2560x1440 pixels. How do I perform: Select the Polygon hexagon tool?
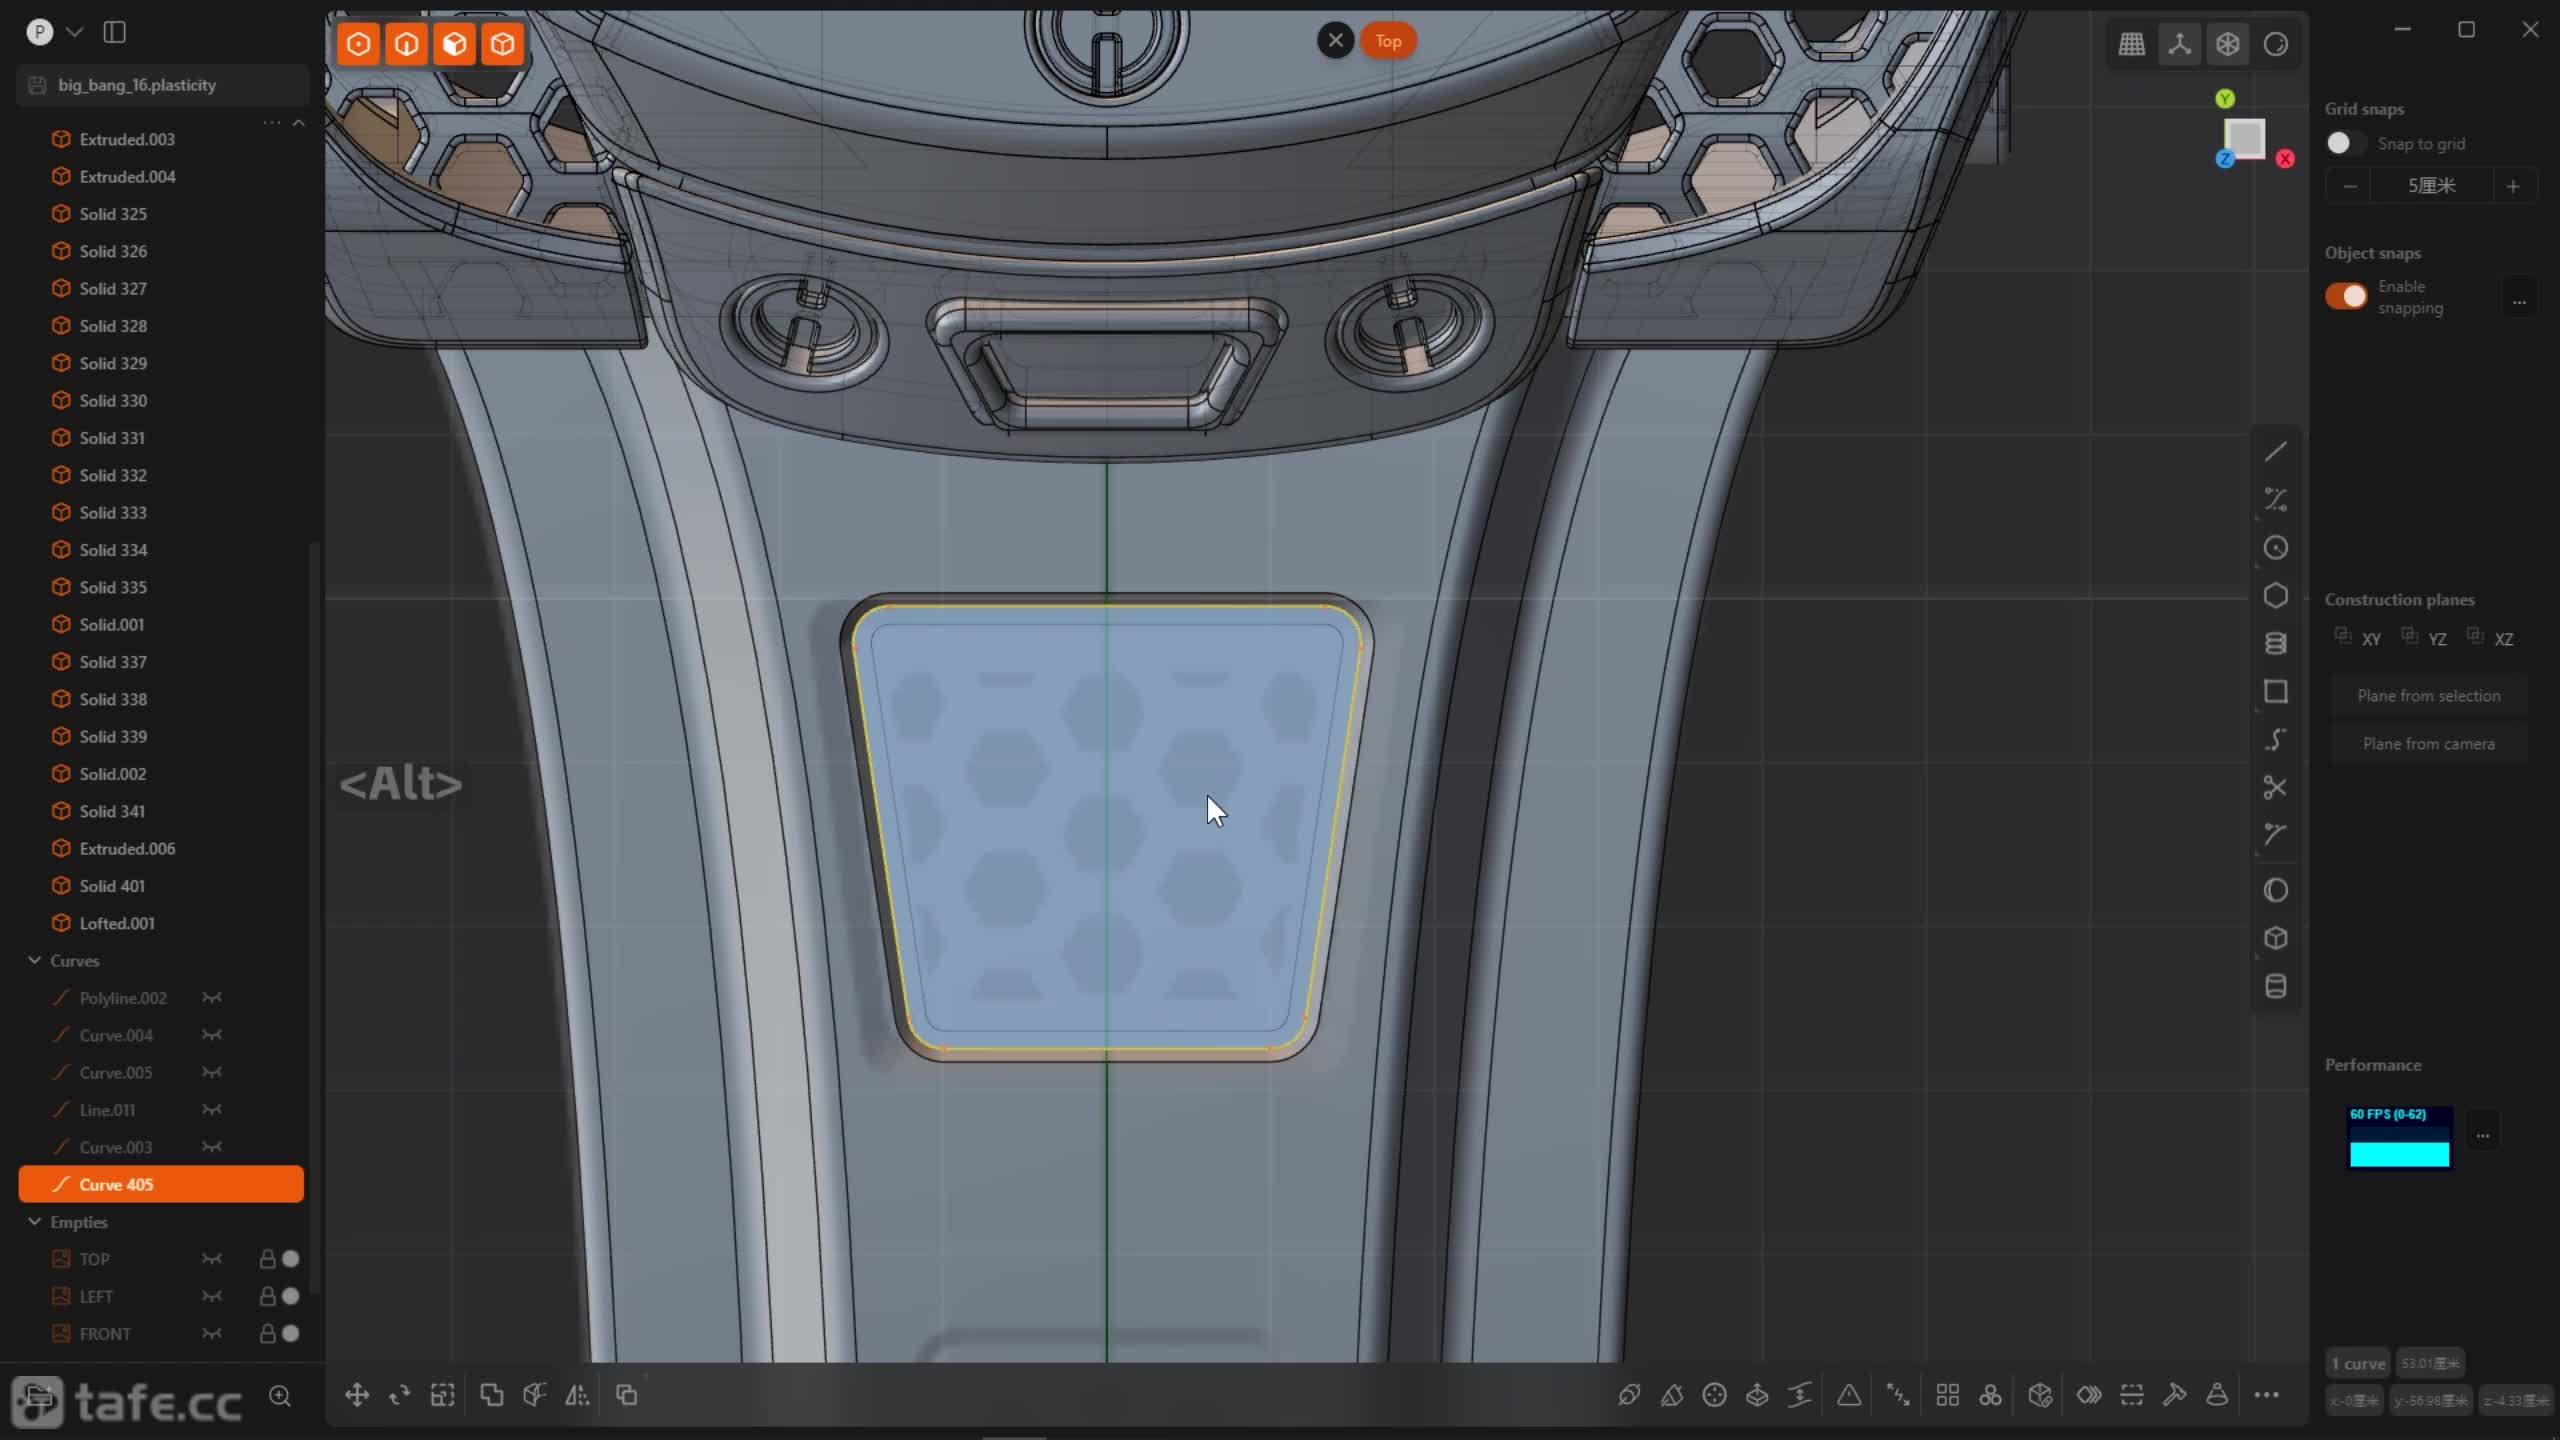tap(2275, 596)
